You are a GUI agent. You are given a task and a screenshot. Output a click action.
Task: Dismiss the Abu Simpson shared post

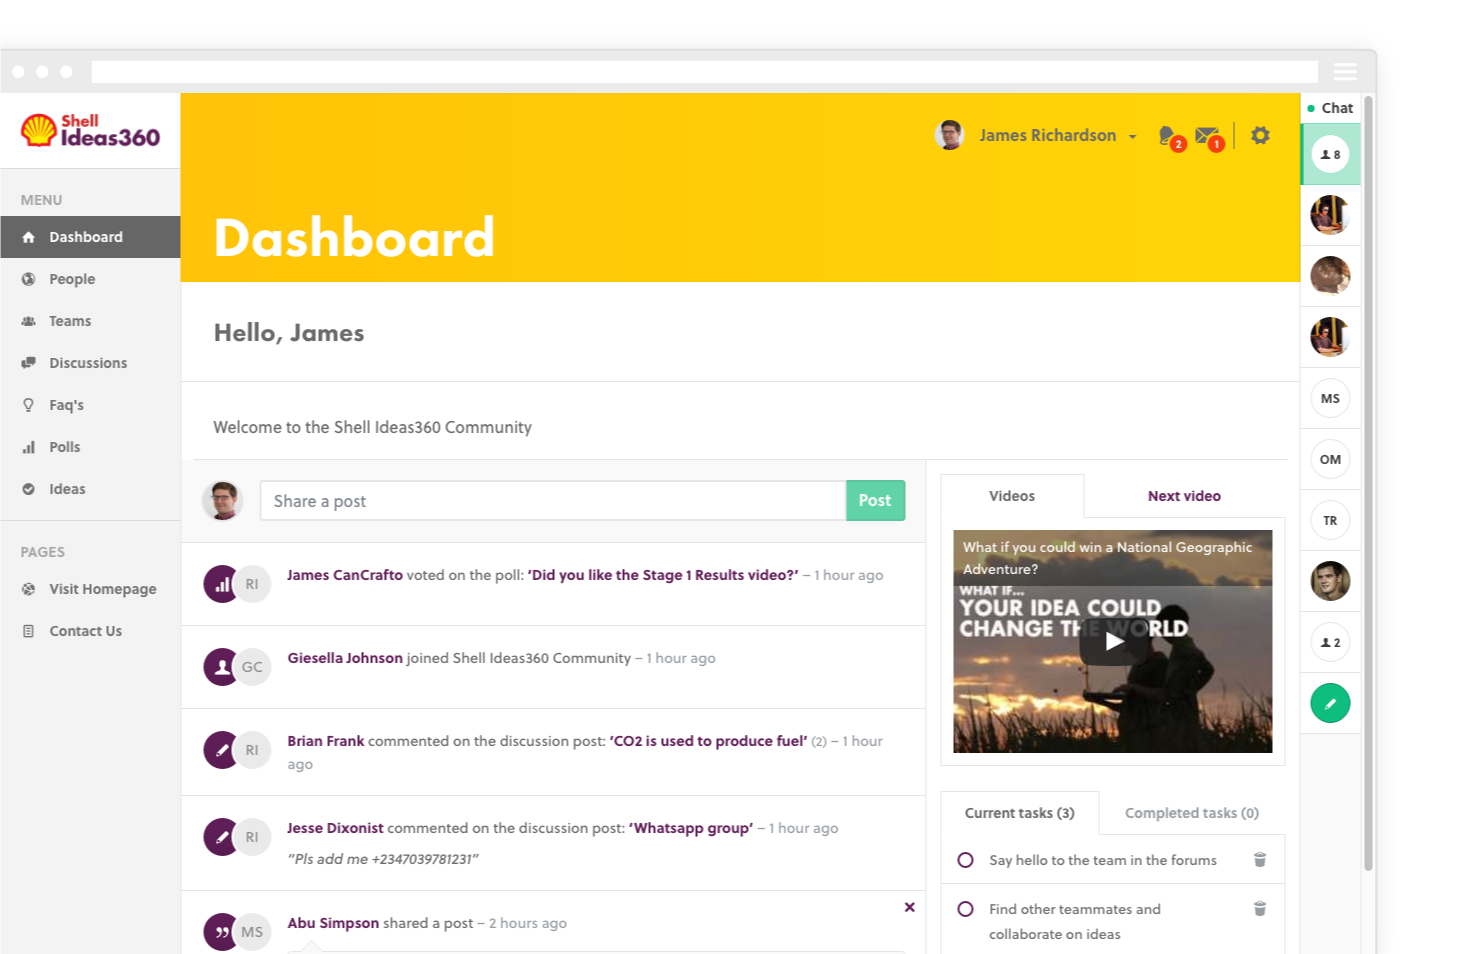pos(909,907)
